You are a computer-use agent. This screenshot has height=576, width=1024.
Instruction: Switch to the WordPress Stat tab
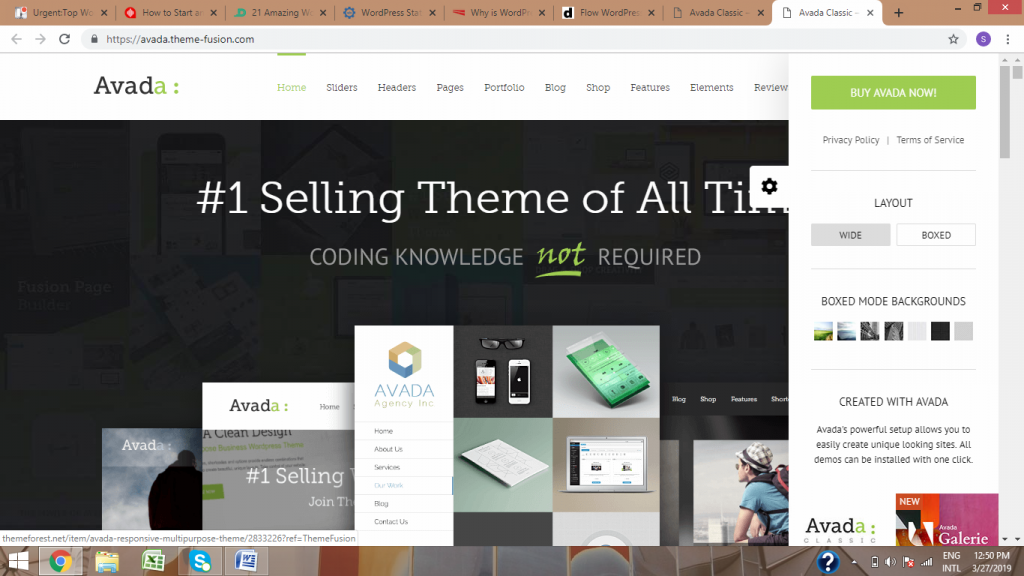click(x=391, y=12)
